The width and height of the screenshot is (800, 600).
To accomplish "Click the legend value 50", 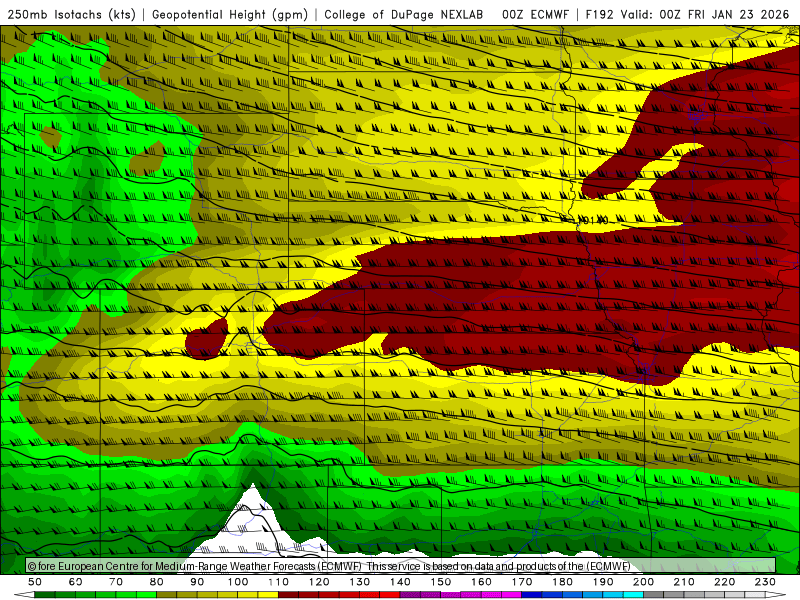I will tap(35, 582).
